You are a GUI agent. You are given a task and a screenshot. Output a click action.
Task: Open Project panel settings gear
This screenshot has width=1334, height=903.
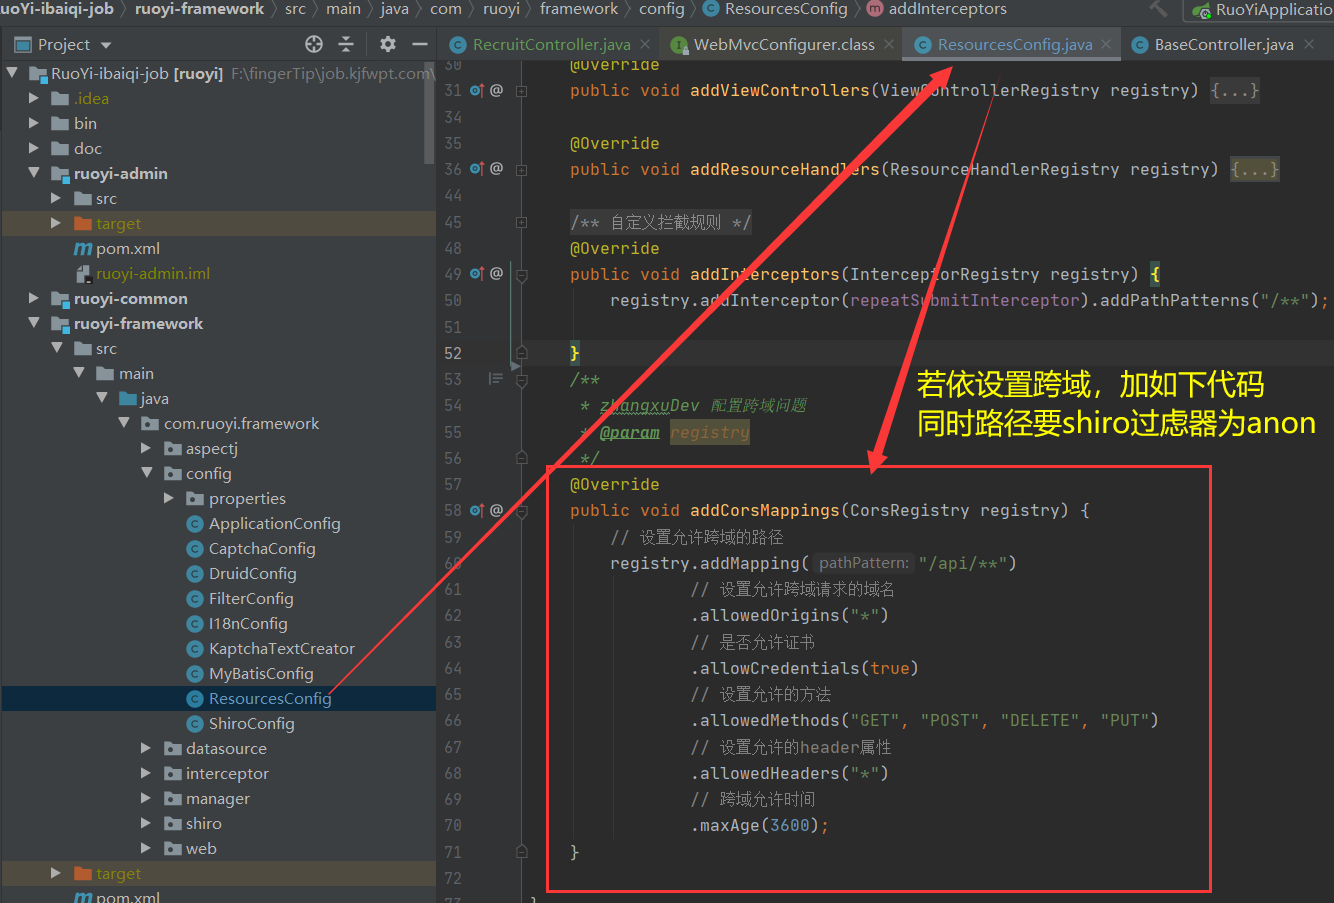[x=388, y=44]
